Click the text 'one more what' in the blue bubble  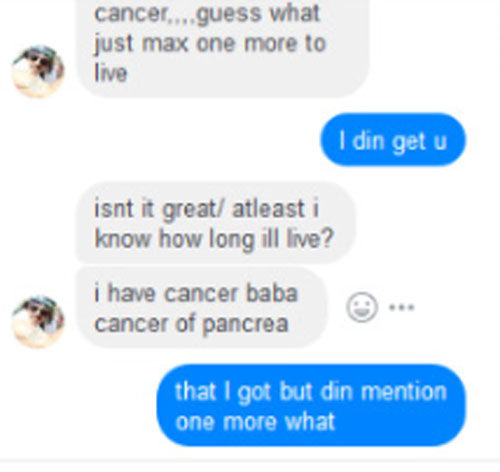[255, 421]
